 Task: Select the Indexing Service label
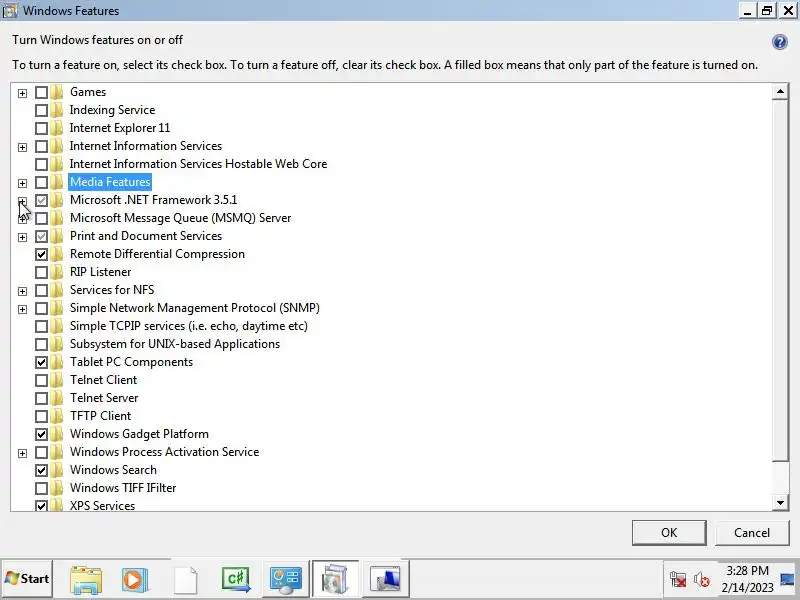112,110
